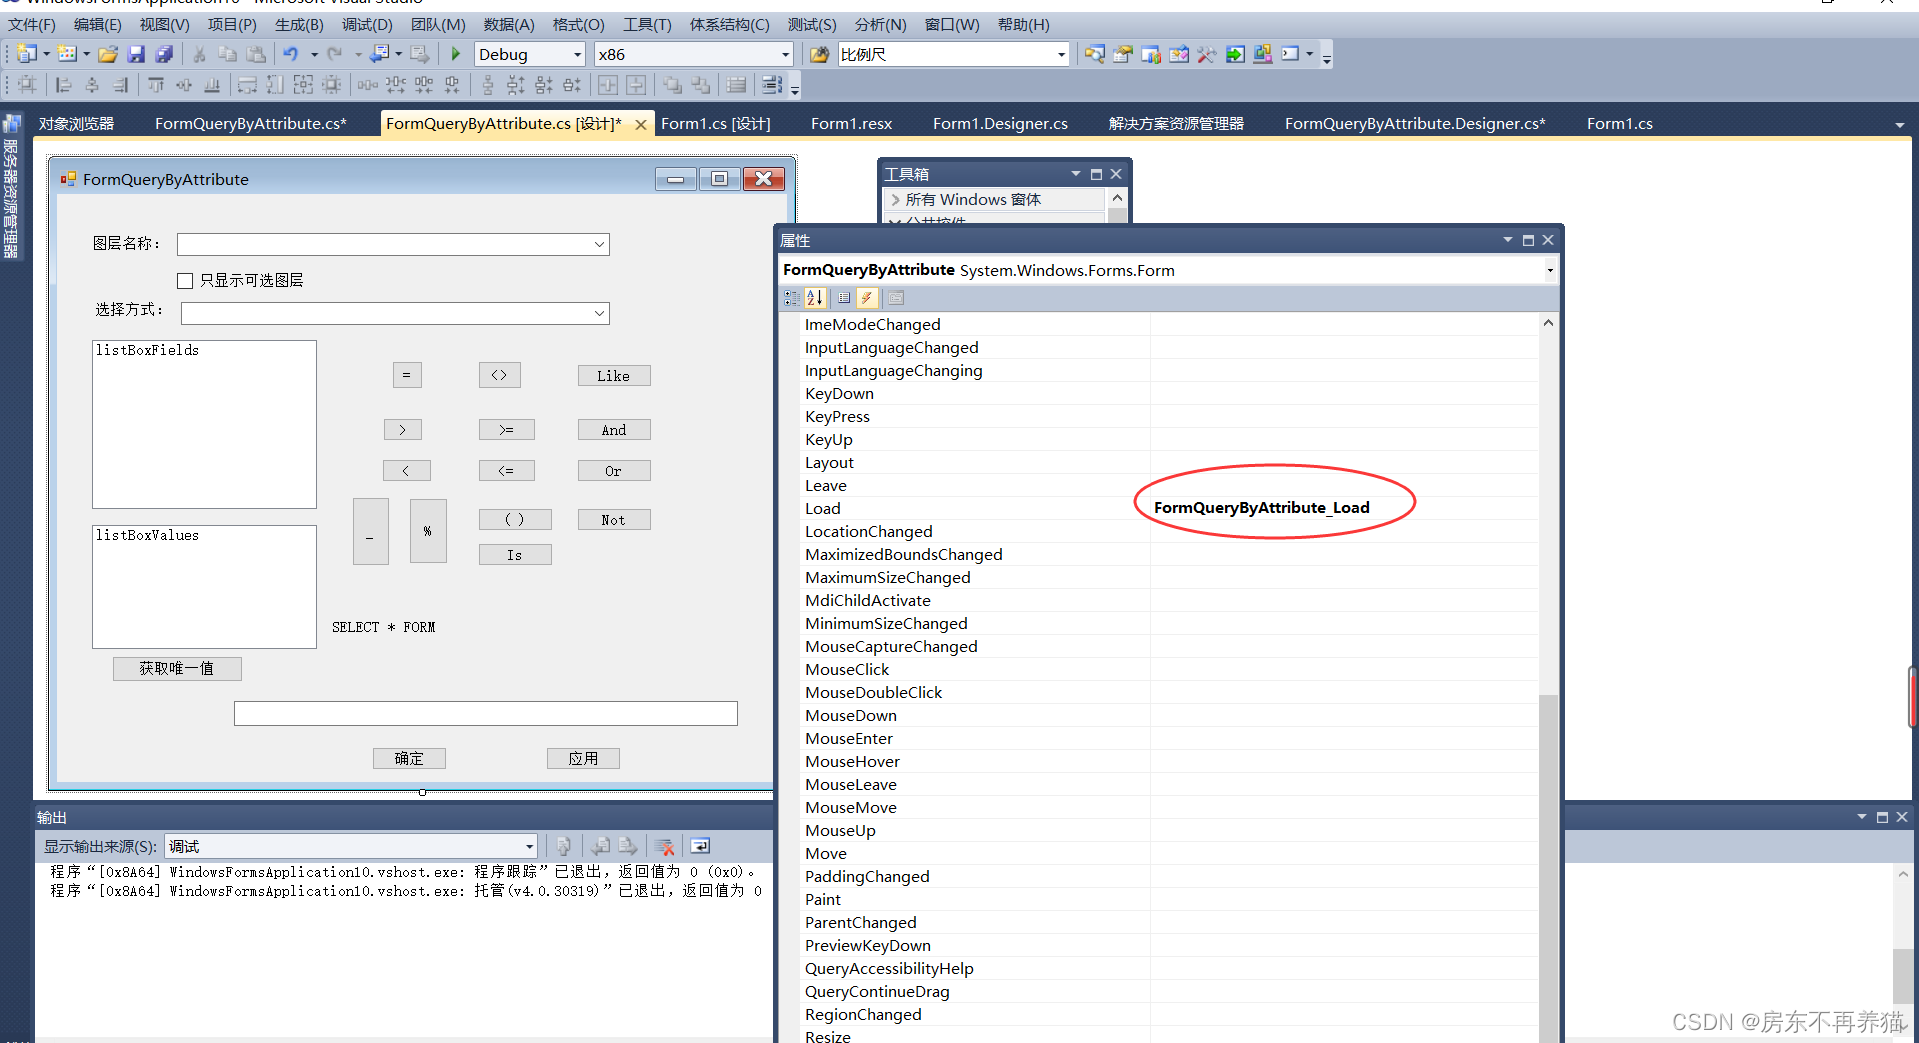Switch to categorized view in Properties panel

point(791,298)
